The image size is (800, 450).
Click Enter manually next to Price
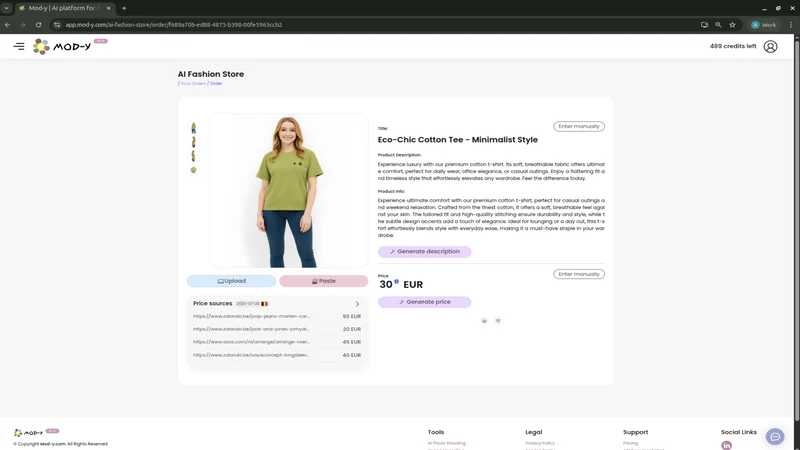[x=579, y=274]
